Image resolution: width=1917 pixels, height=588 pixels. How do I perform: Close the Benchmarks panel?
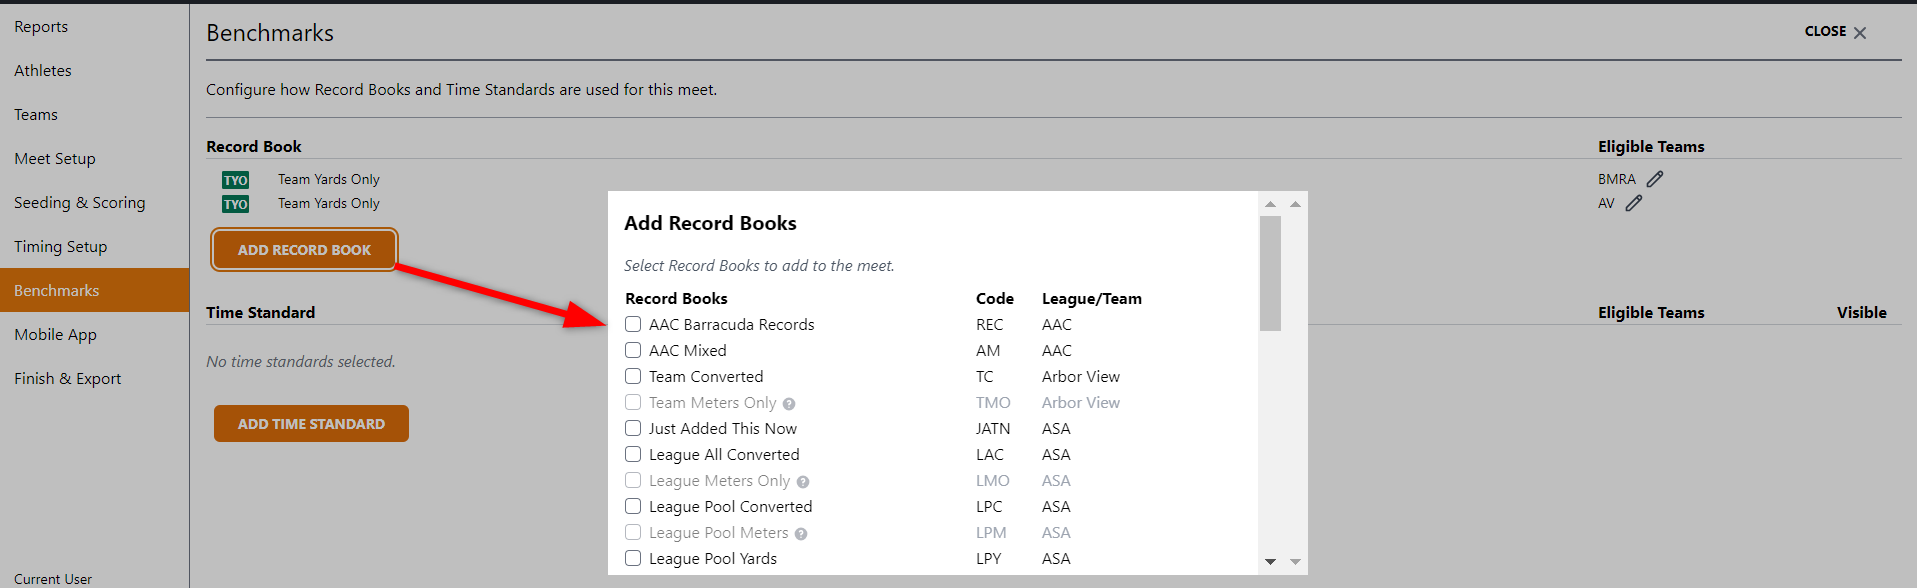1833,31
